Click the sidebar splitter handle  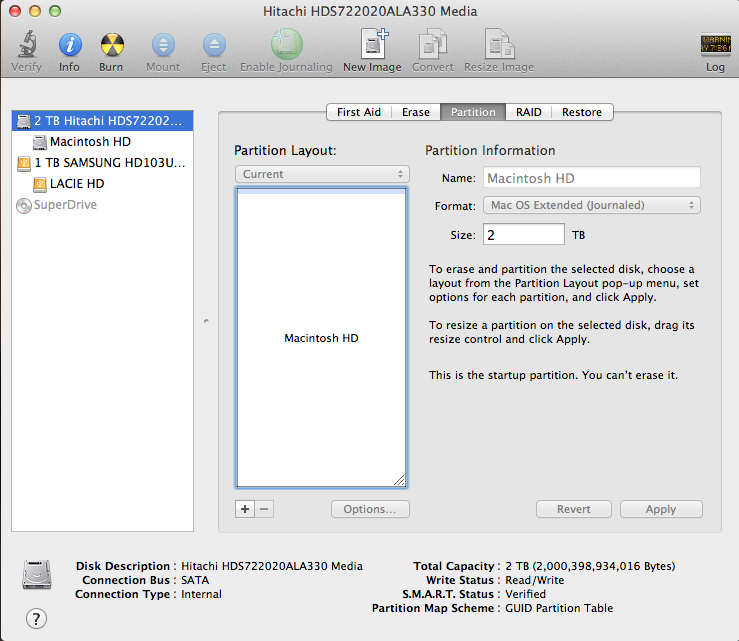[206, 321]
